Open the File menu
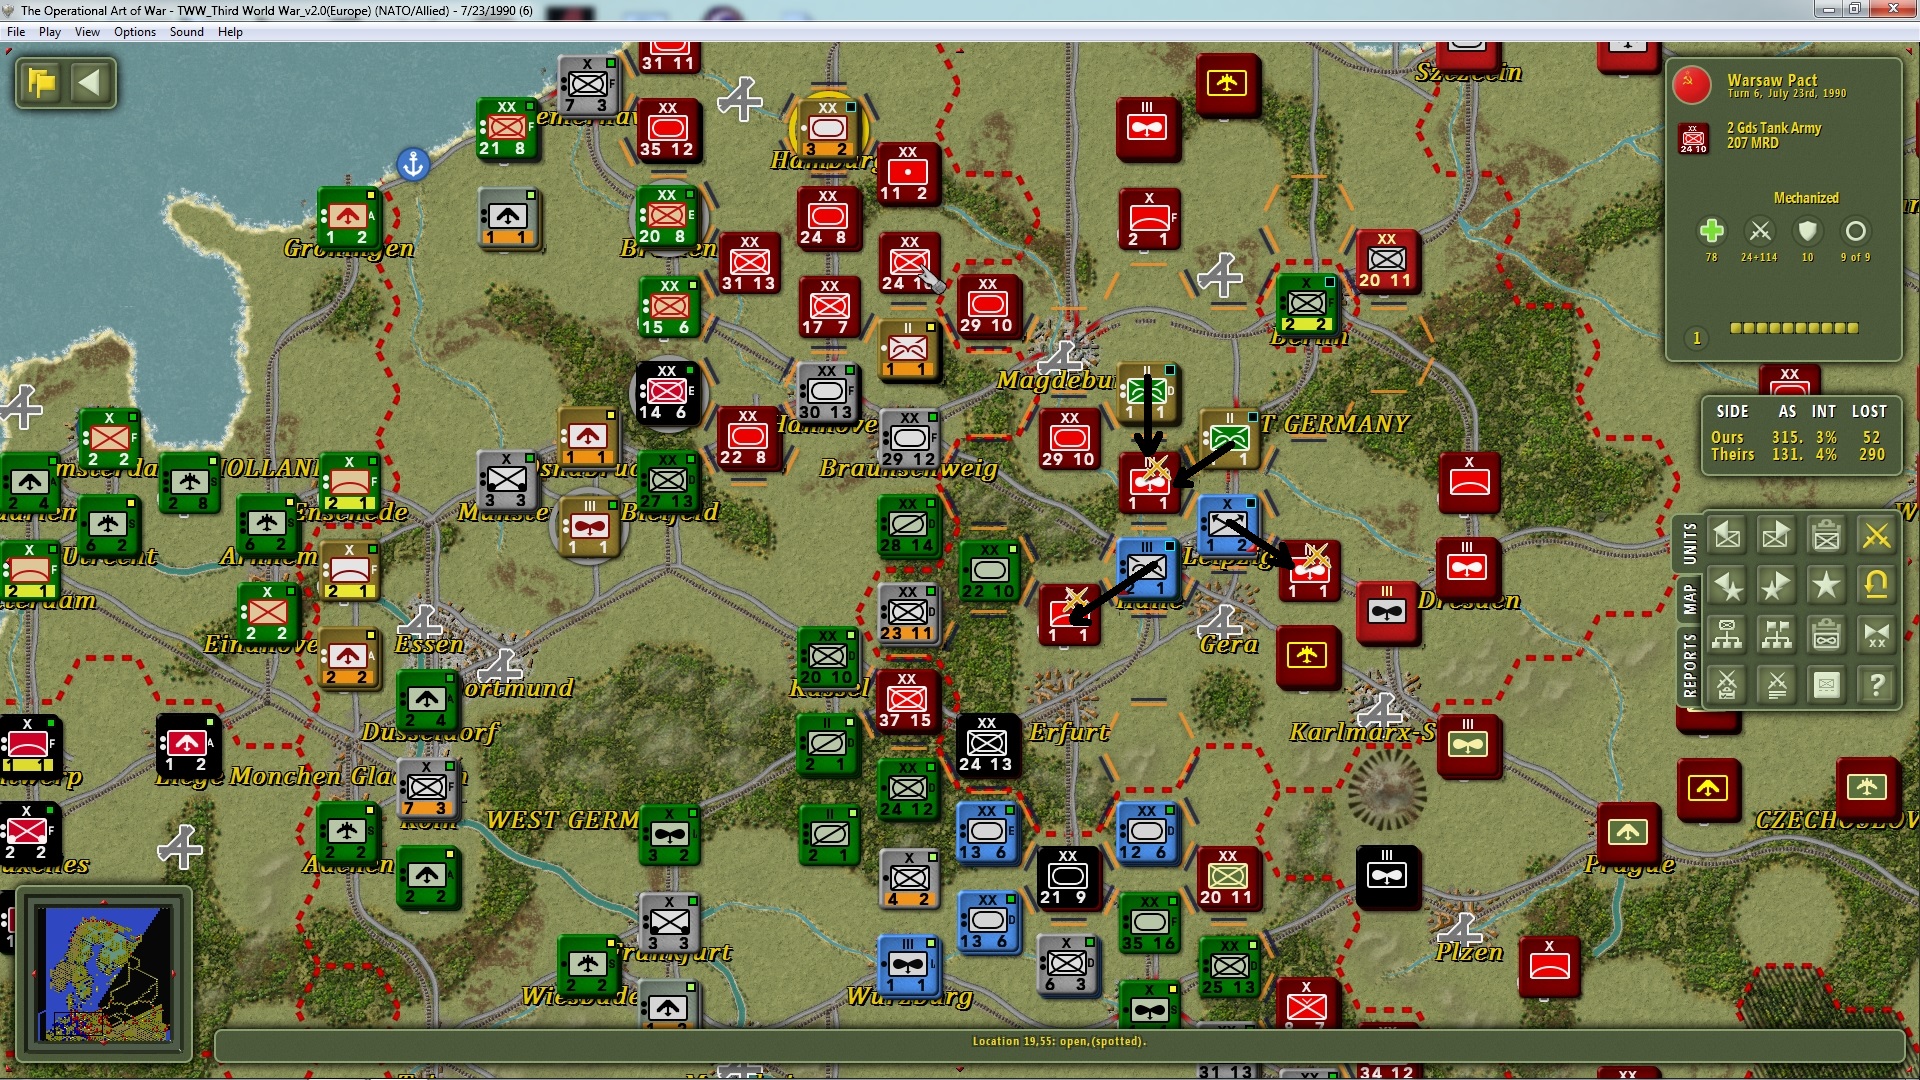 [x=16, y=32]
